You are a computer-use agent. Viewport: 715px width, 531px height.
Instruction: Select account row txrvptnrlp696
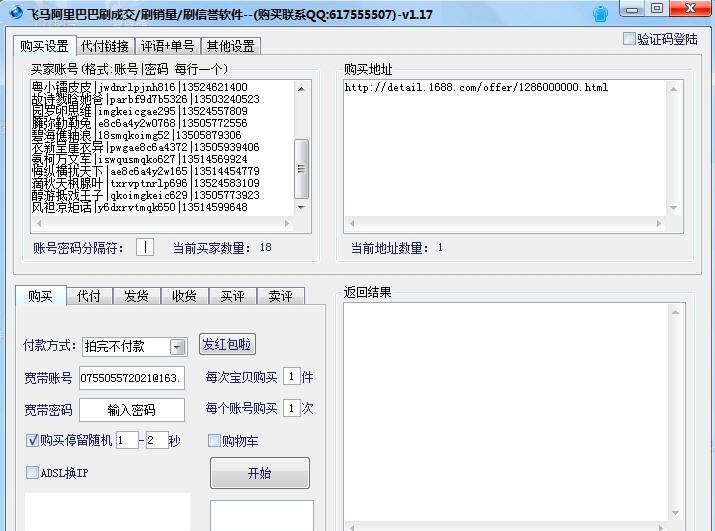pyautogui.click(x=146, y=183)
